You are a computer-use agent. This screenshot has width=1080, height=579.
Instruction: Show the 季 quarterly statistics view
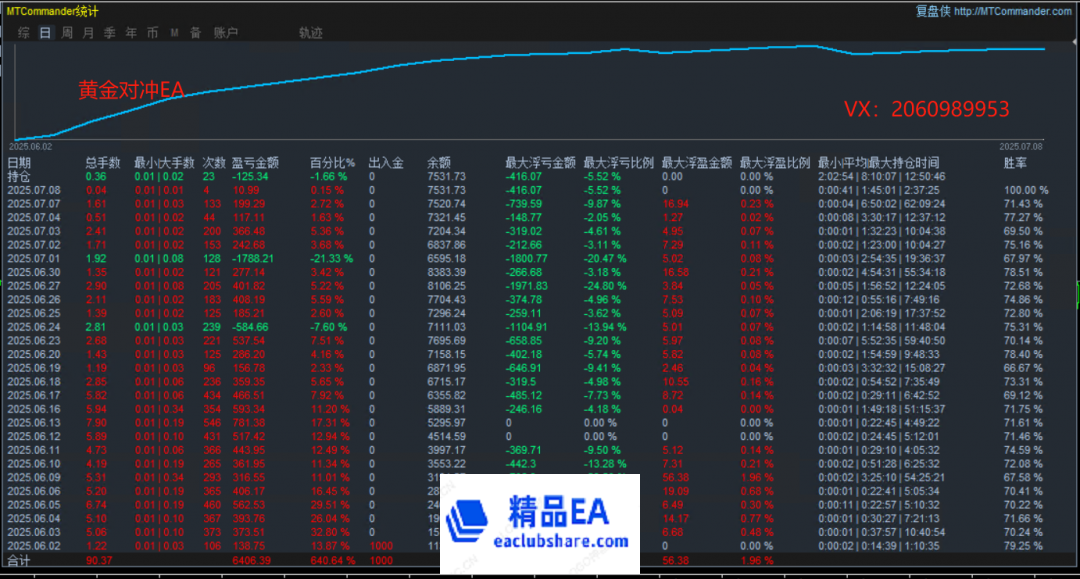110,33
